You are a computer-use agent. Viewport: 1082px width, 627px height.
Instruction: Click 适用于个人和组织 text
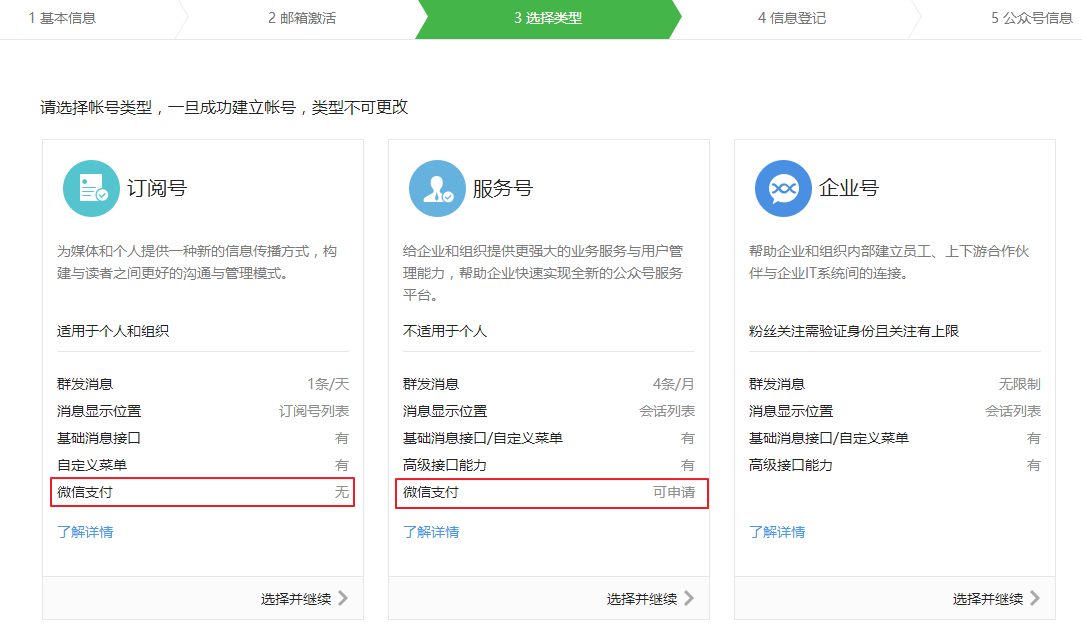(113, 331)
